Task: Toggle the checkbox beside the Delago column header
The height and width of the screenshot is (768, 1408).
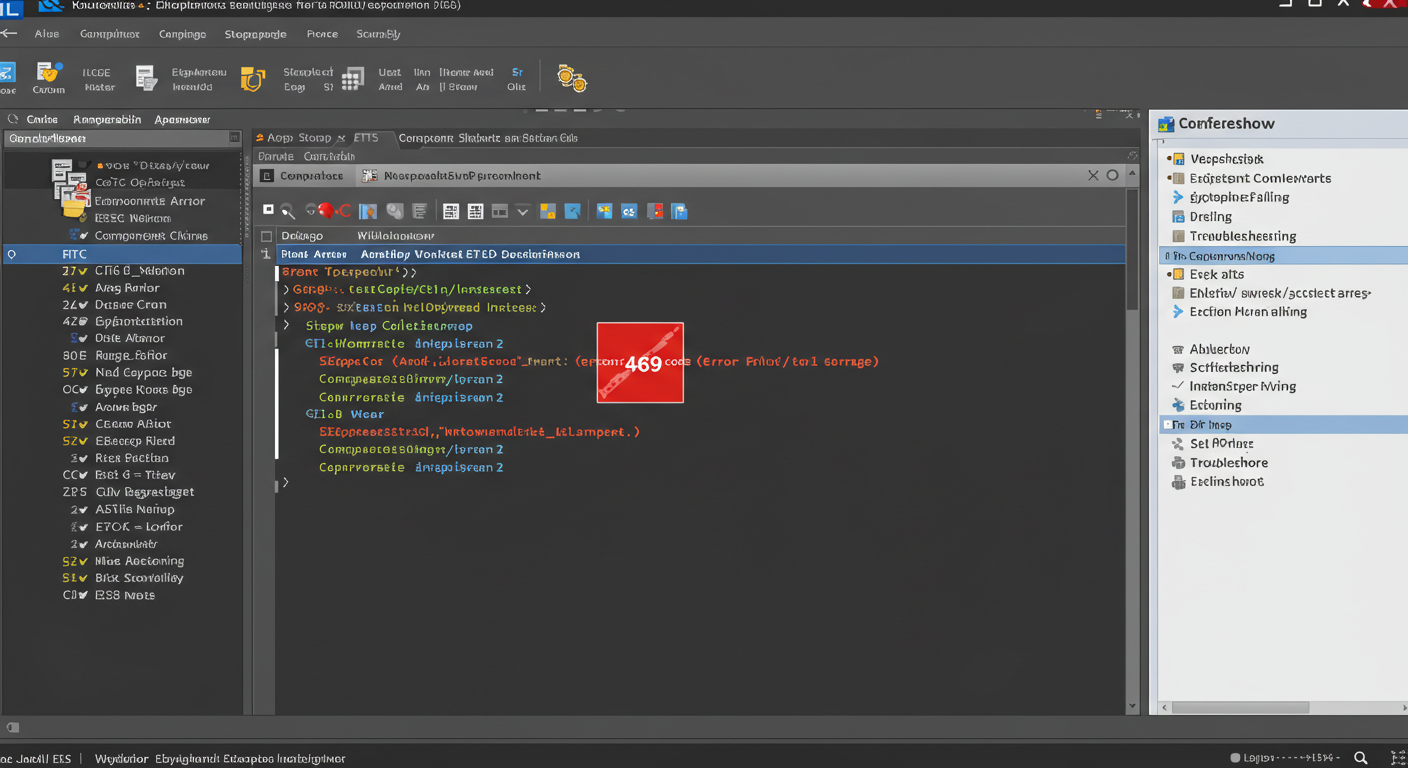Action: click(x=266, y=236)
